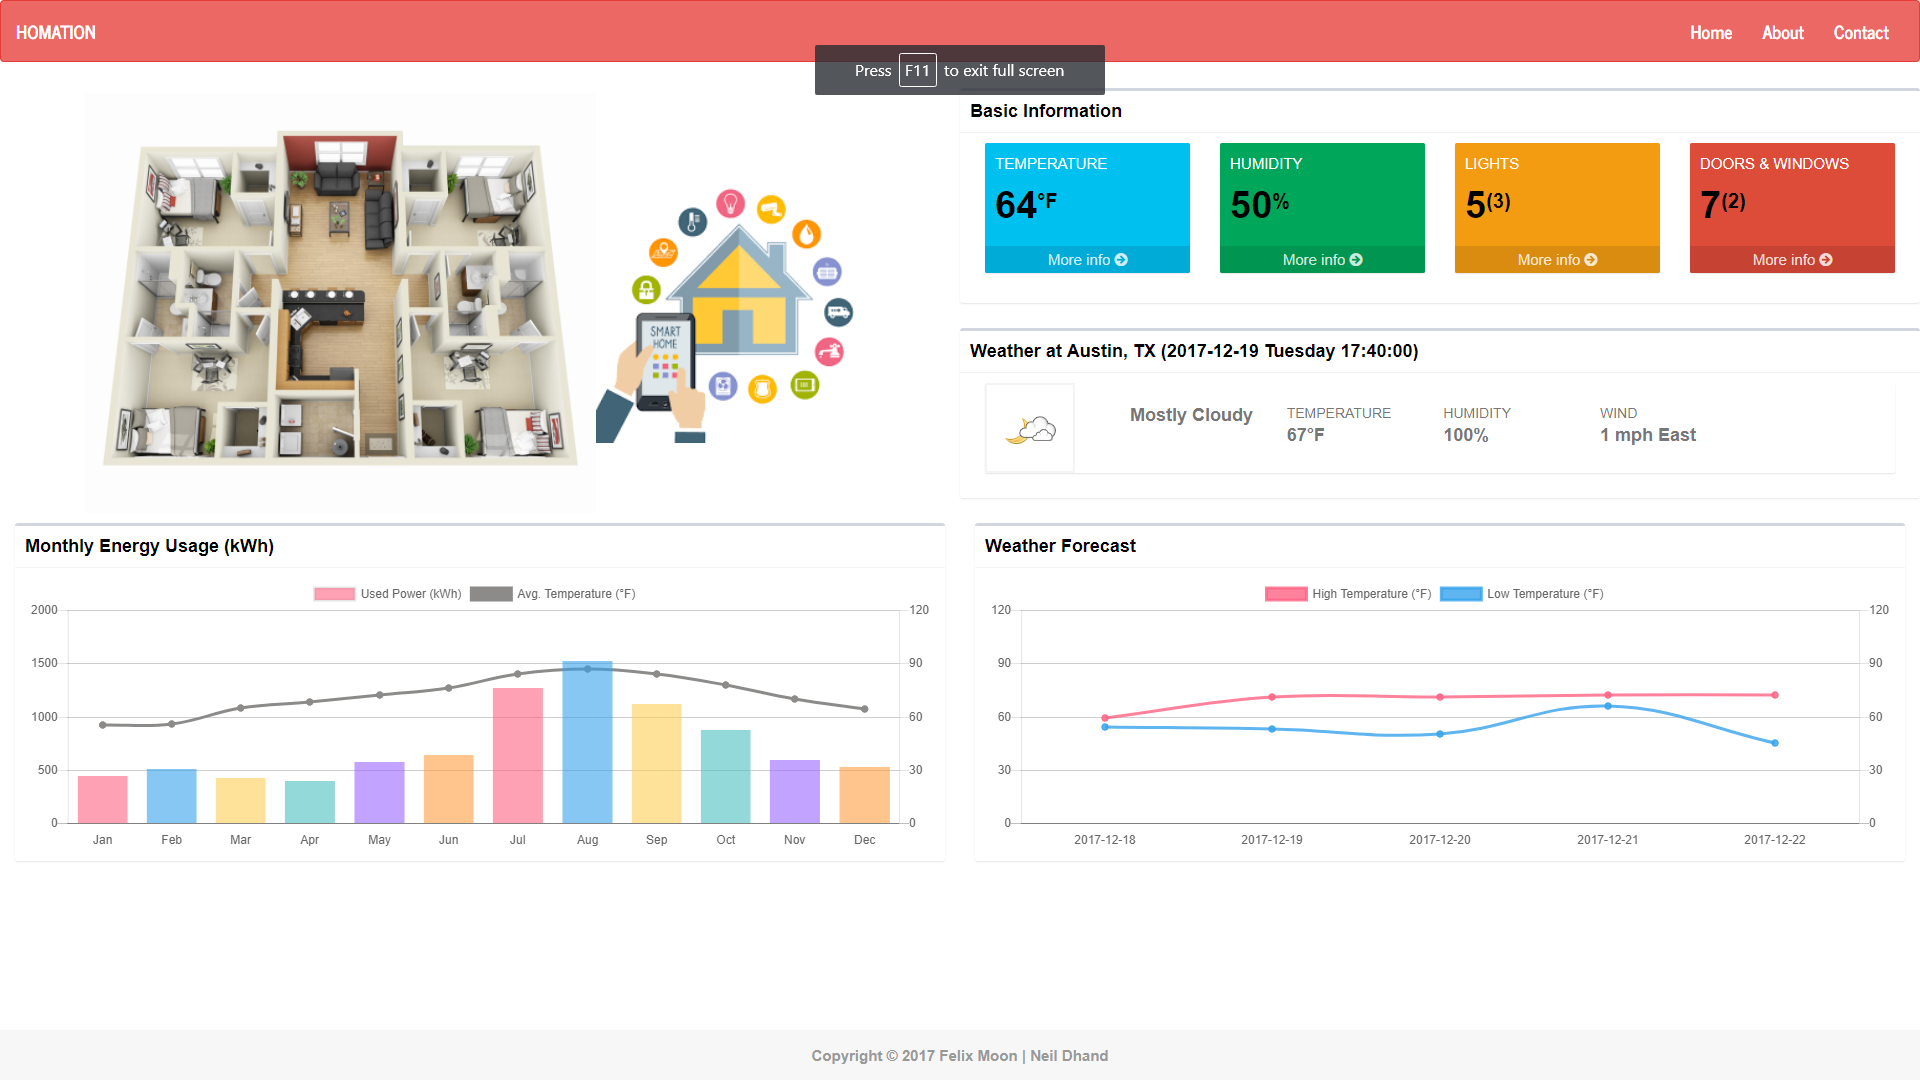Click the 3D floor plan image
Image resolution: width=1920 pixels, height=1080 pixels.
[340, 300]
